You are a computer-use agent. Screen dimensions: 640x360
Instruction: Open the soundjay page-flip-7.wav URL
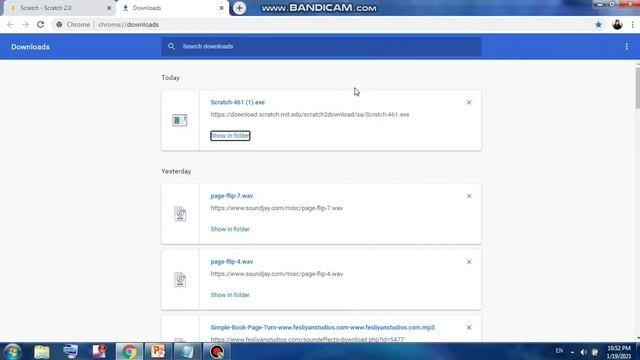click(x=277, y=208)
